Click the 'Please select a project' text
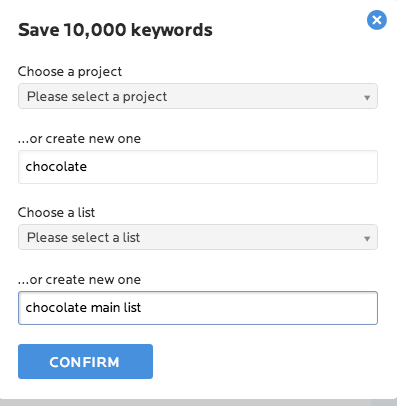Screen dimensions: 397x406 (97, 97)
